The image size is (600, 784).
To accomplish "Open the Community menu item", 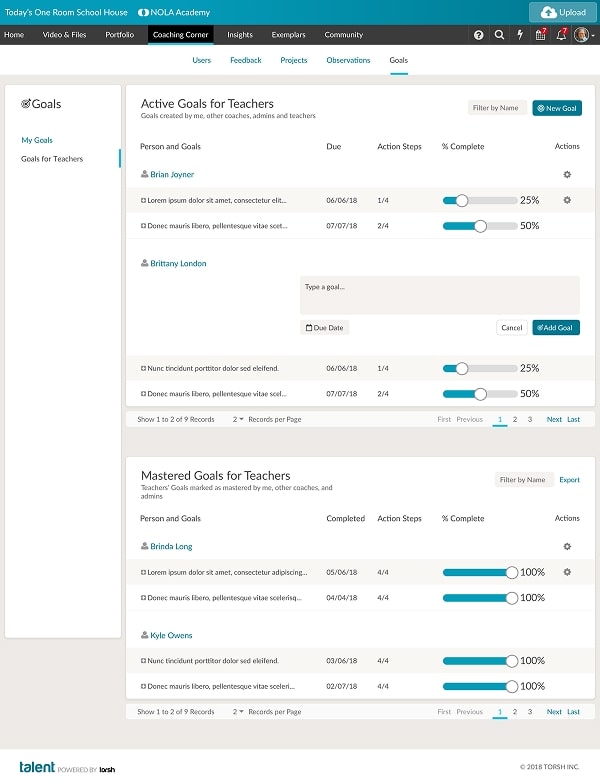I will click(x=344, y=35).
